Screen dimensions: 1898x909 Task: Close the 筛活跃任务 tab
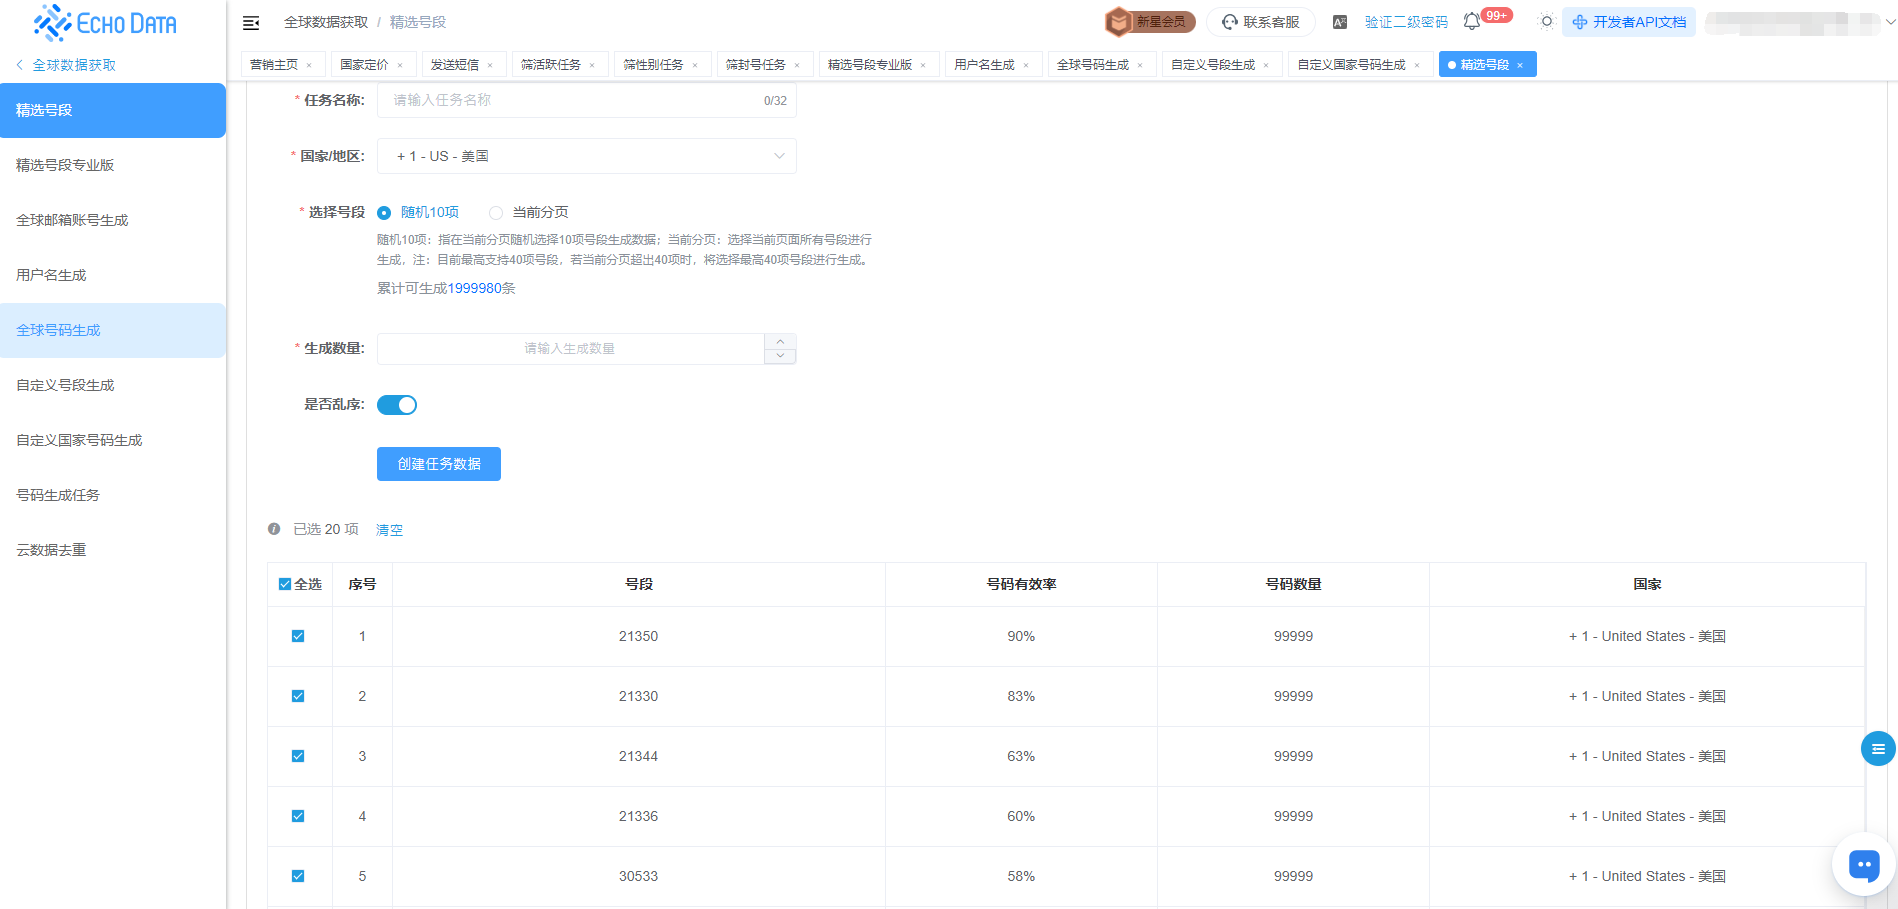(x=592, y=65)
